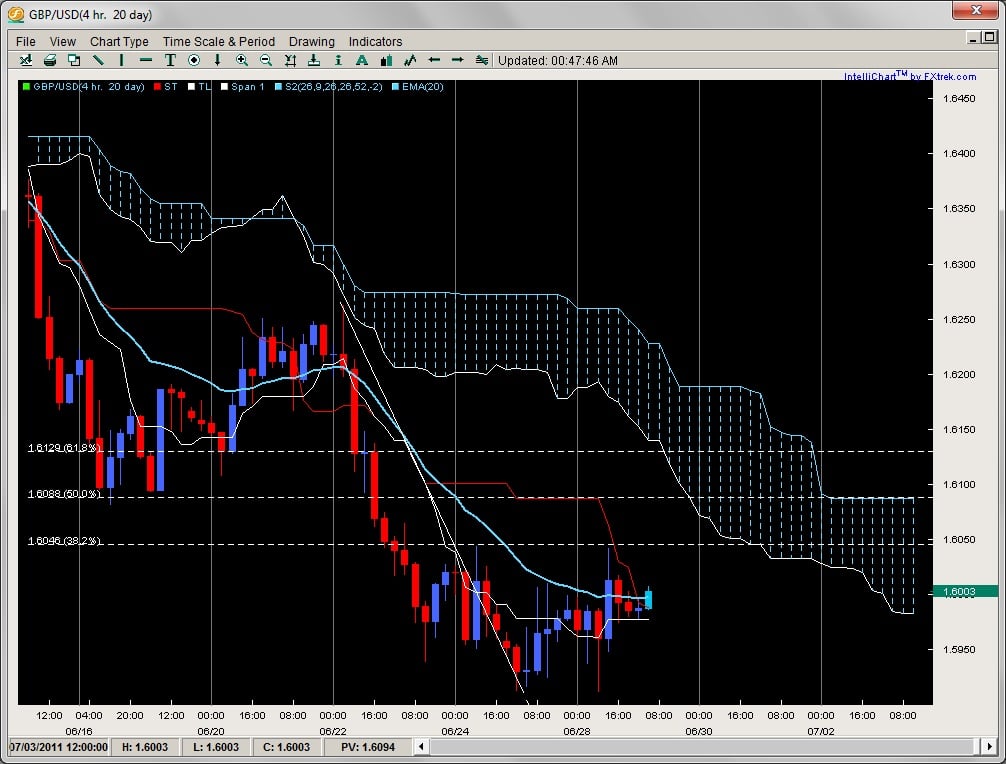Shift the chart left with arrow icon
The height and width of the screenshot is (764, 1006).
[434, 60]
